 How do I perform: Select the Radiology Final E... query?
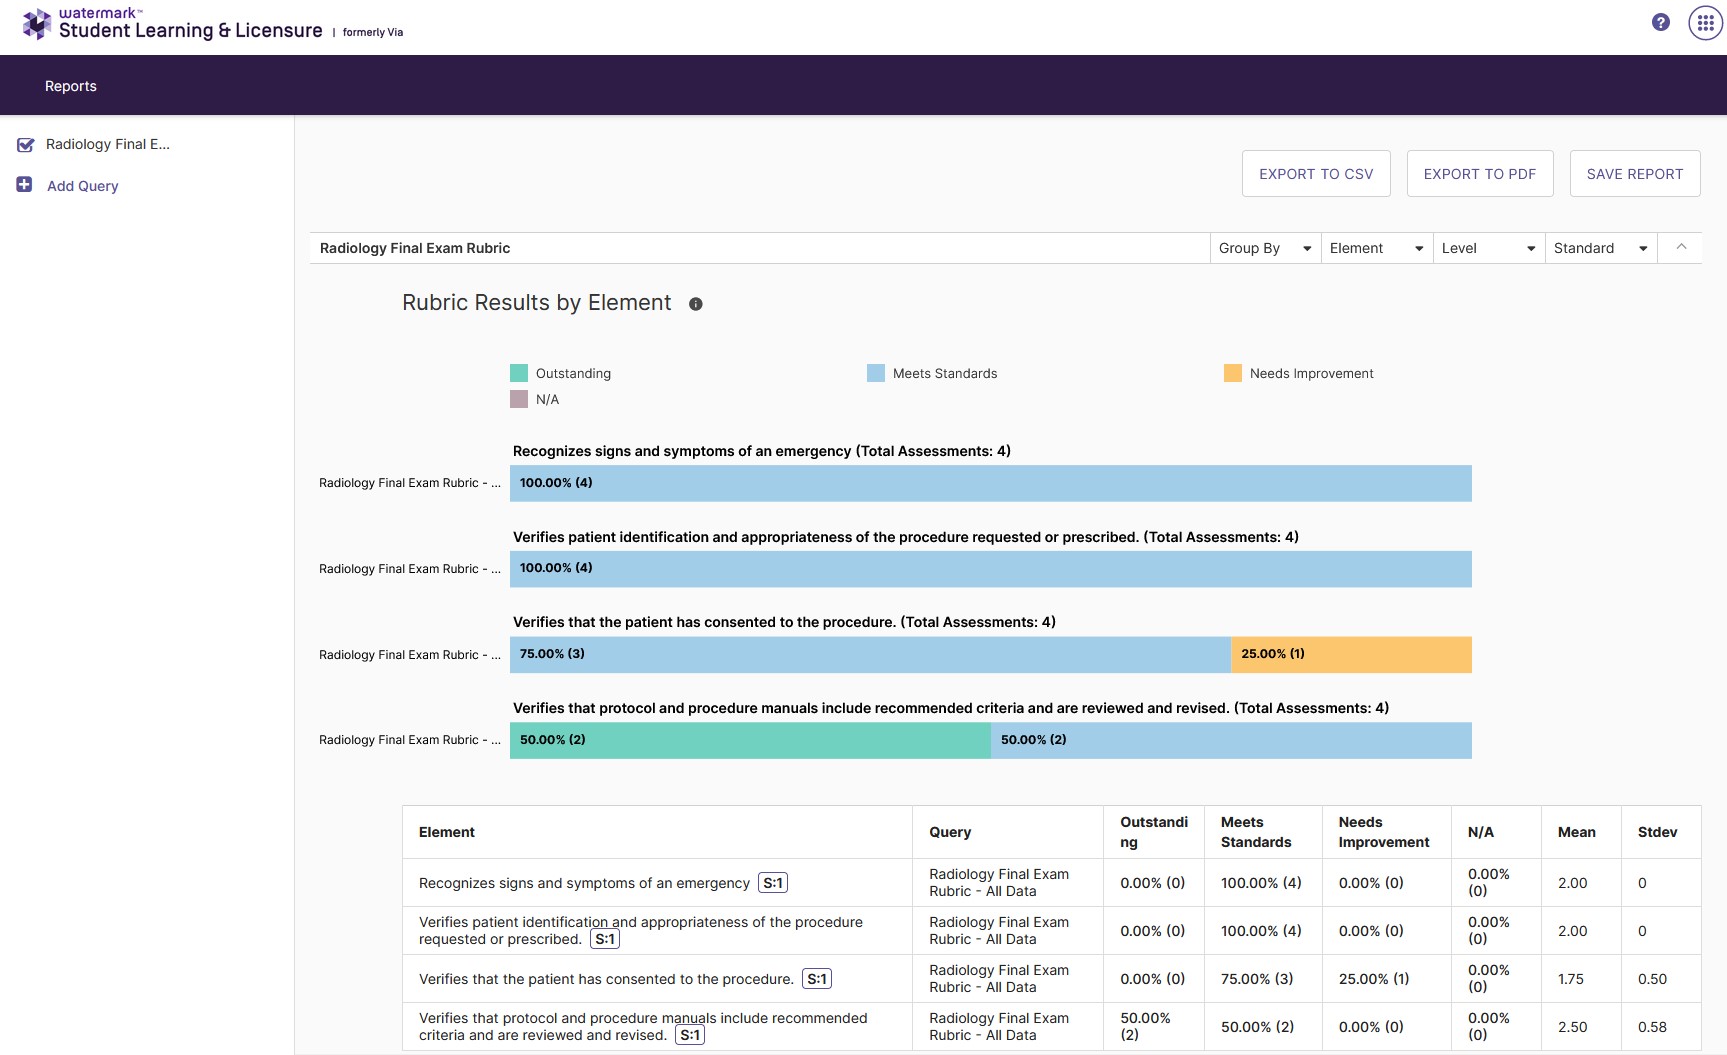[108, 144]
